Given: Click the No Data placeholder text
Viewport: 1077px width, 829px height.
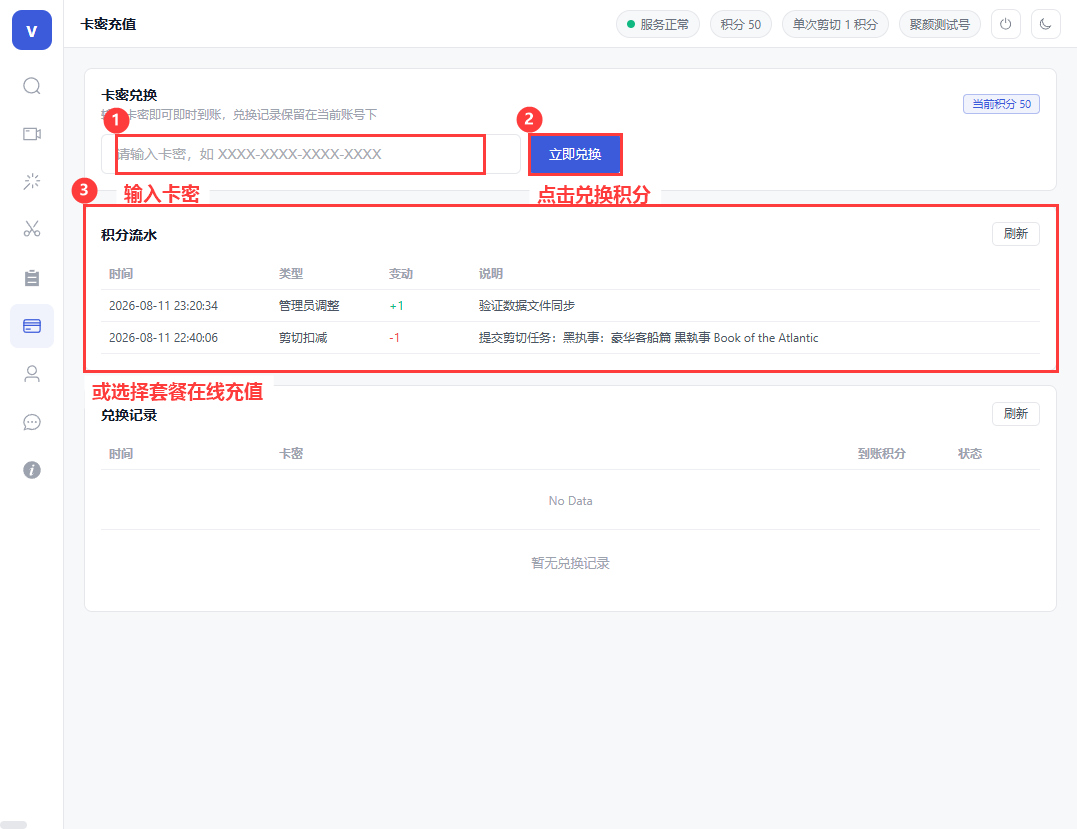Looking at the screenshot, I should coord(570,501).
